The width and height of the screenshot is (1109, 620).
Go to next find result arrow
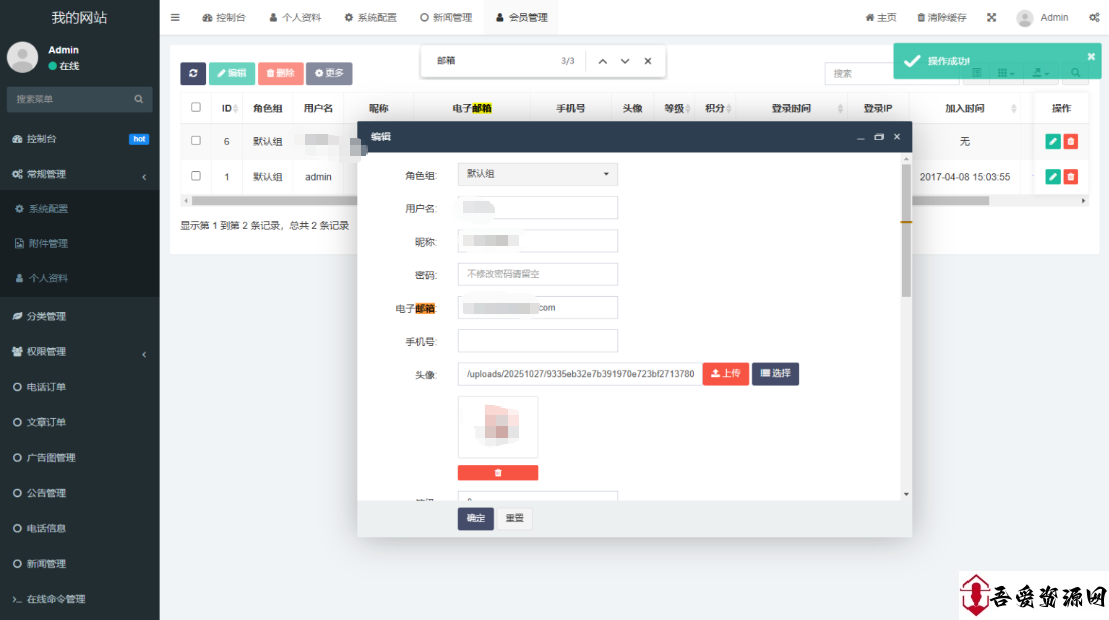pyautogui.click(x=625, y=61)
